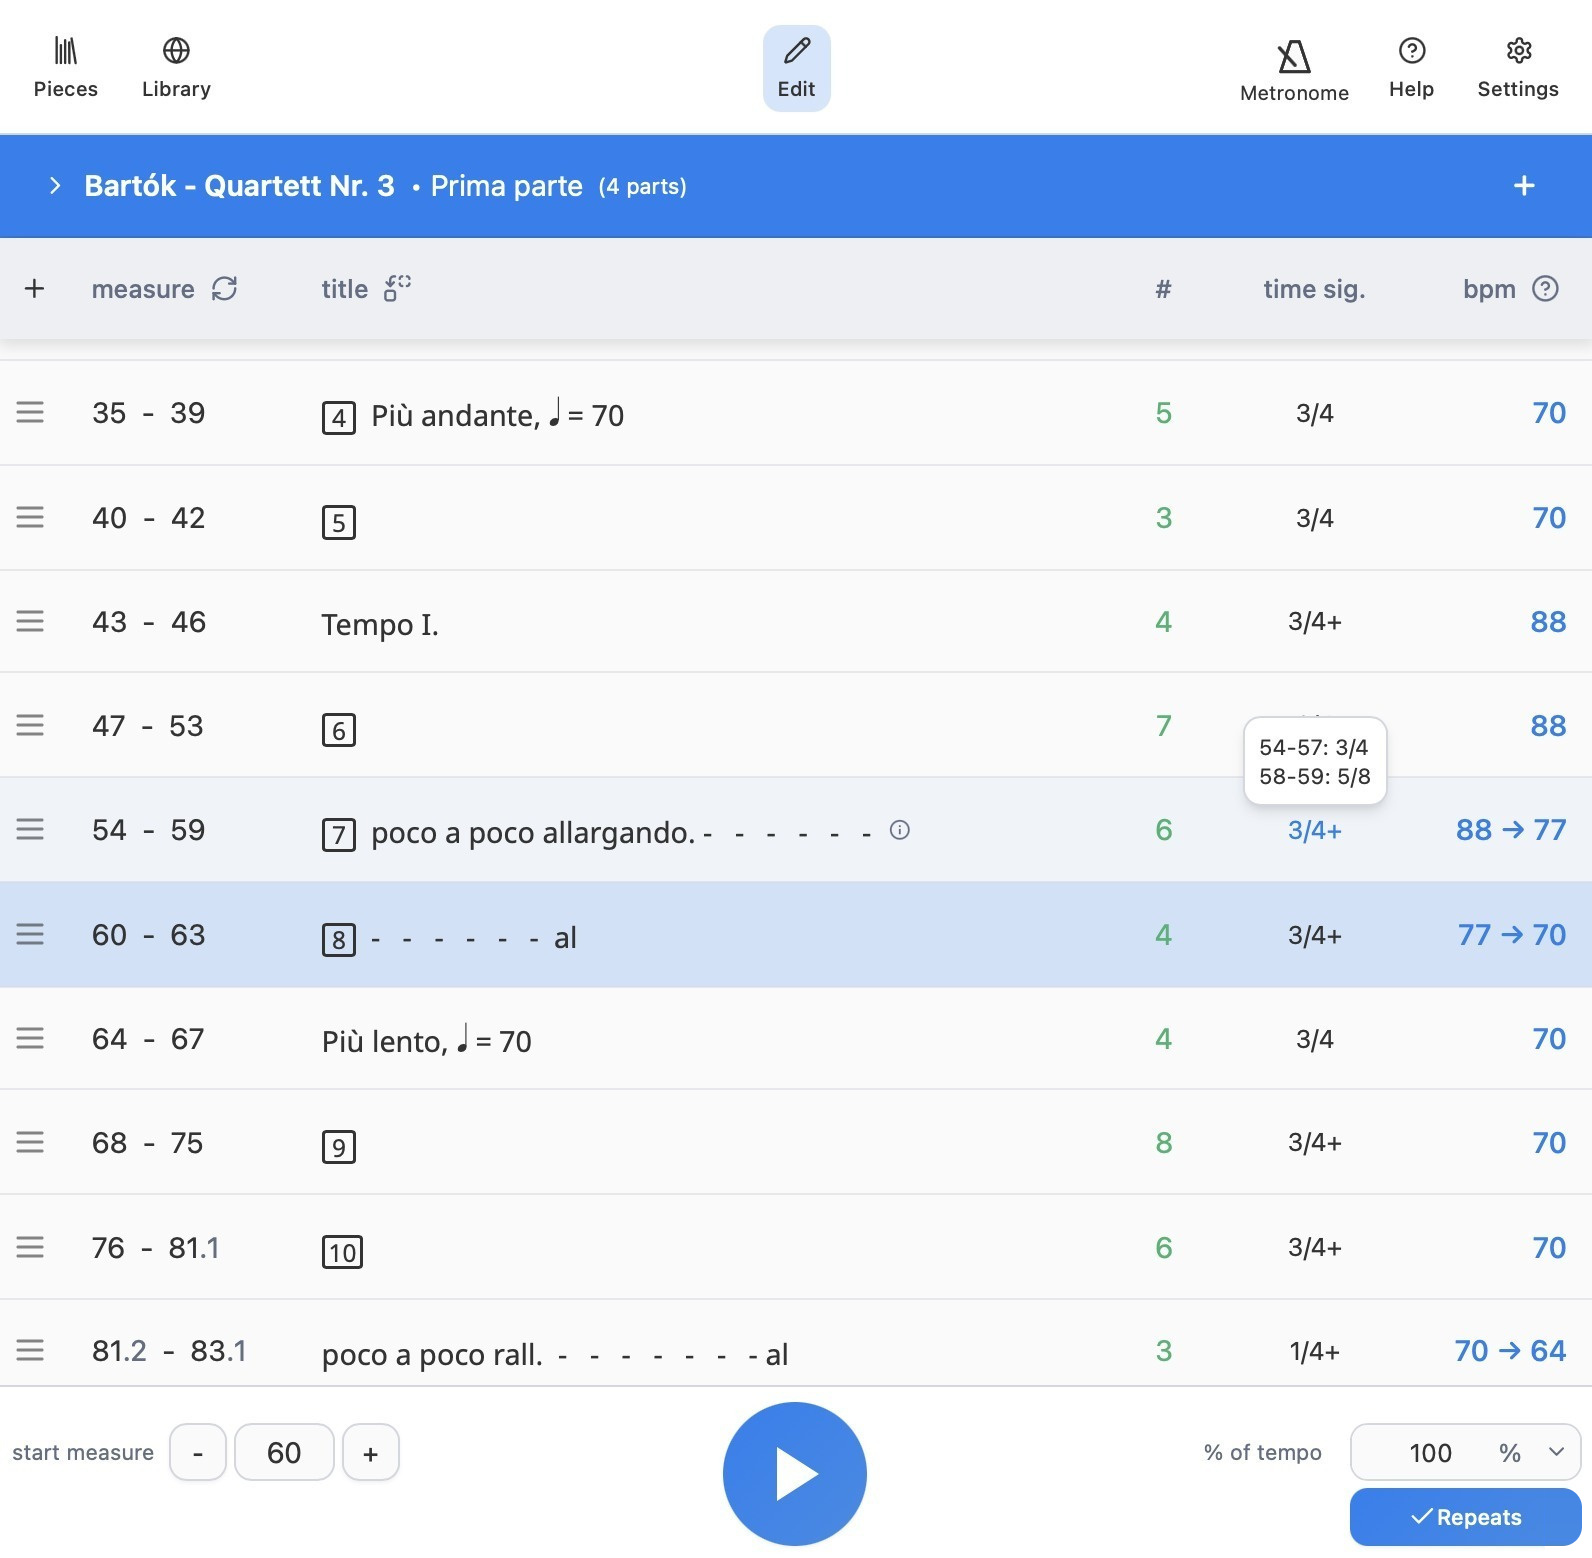The image size is (1592, 1558).
Task: Click rehearsal mark 10 box
Action: click(342, 1252)
